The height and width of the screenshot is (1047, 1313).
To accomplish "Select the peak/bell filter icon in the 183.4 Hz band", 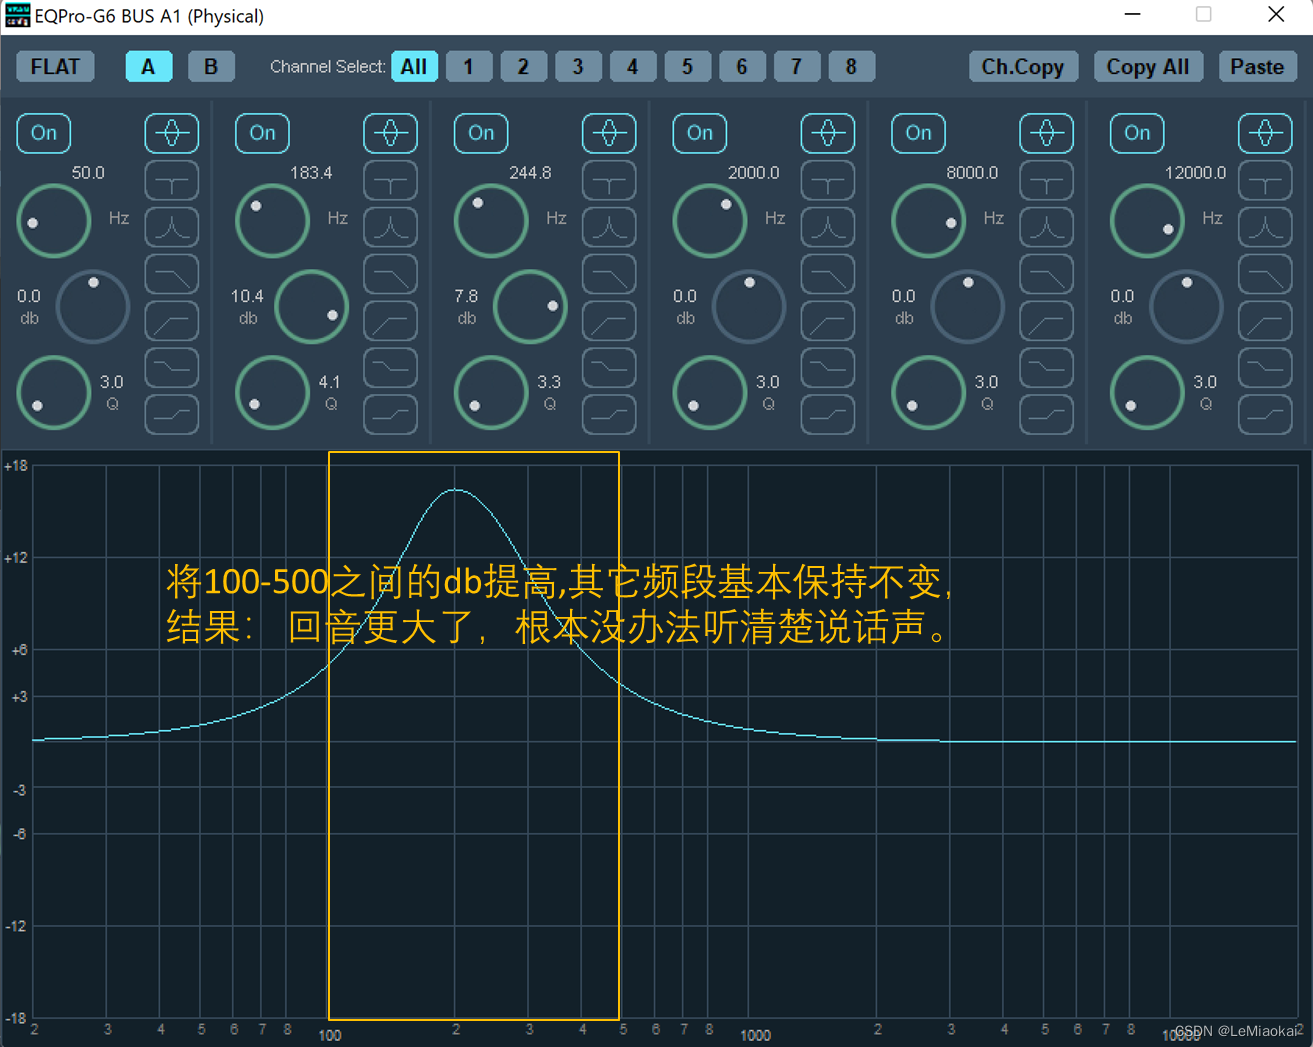I will click(390, 133).
